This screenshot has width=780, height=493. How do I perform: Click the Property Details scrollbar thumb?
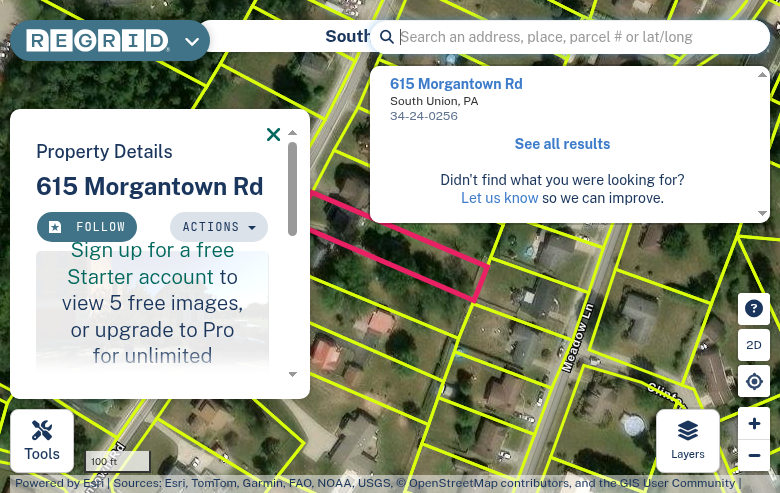(292, 189)
